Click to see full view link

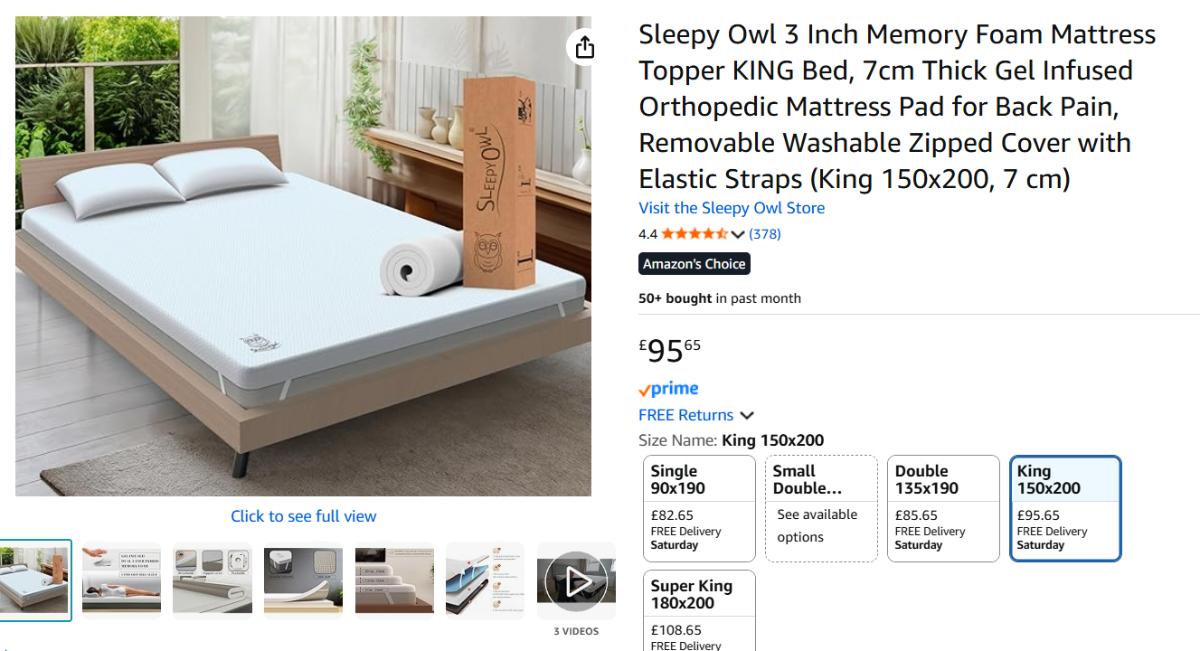pyautogui.click(x=303, y=516)
